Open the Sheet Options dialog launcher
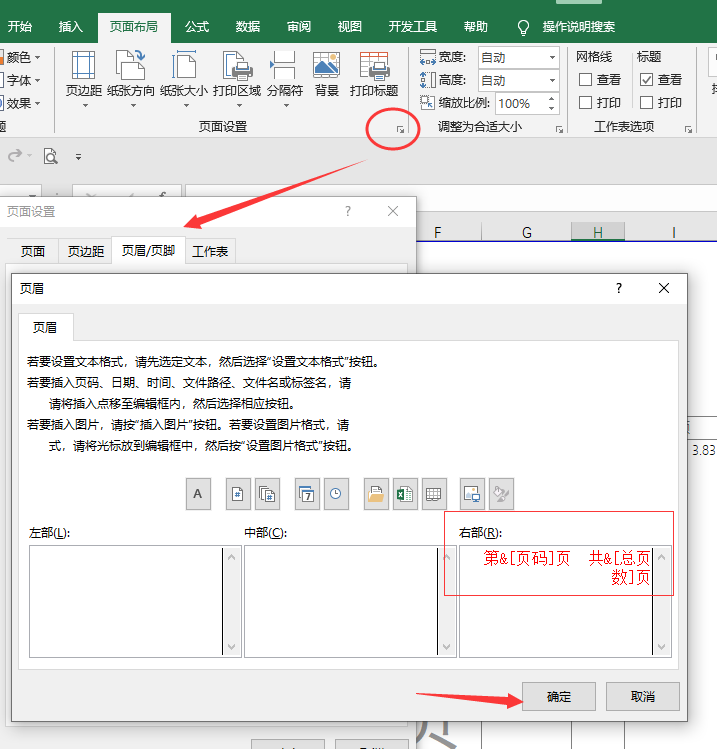Screen dimensions: 717x749 coord(688,129)
